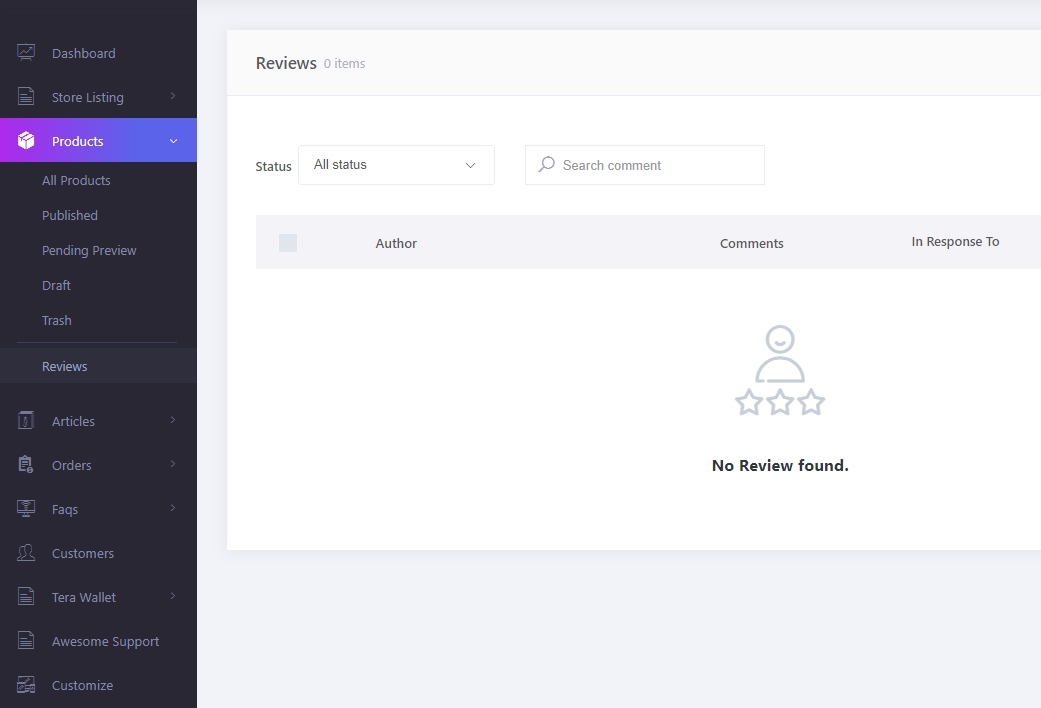Image resolution: width=1041 pixels, height=708 pixels.
Task: Click the Faqs monitor icon
Action: coord(26,509)
